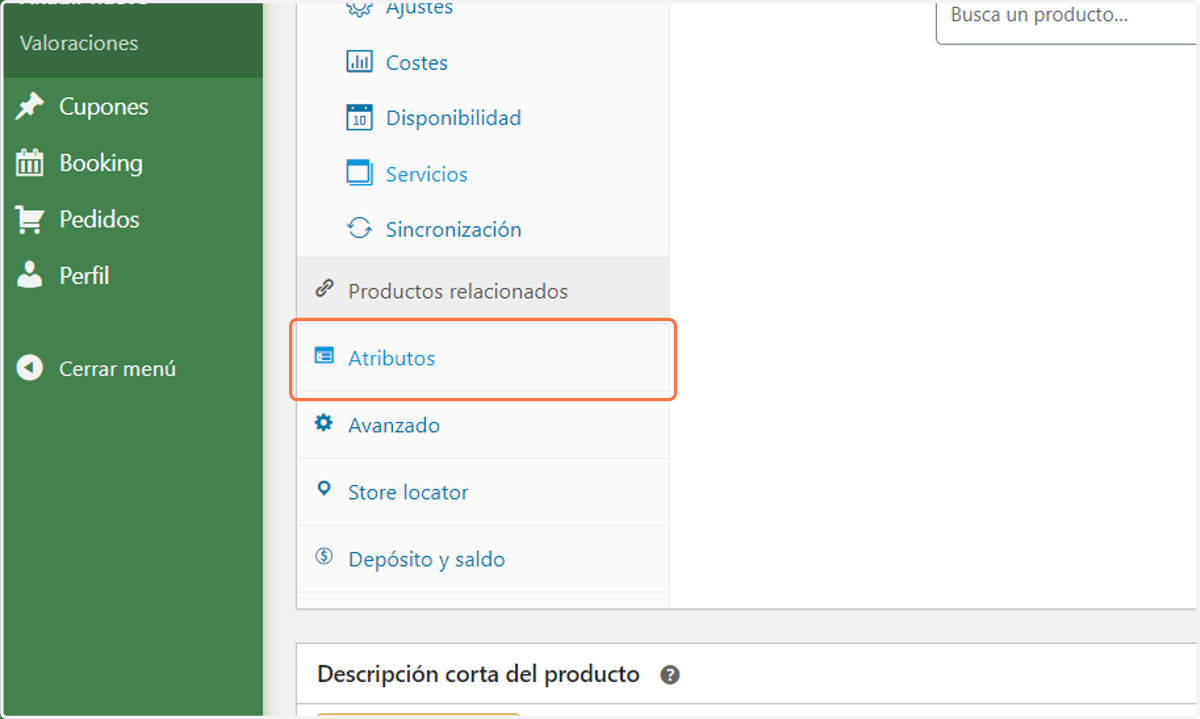Open Valoraciones in the sidebar
The height and width of the screenshot is (719, 1200).
pyautogui.click(x=79, y=43)
